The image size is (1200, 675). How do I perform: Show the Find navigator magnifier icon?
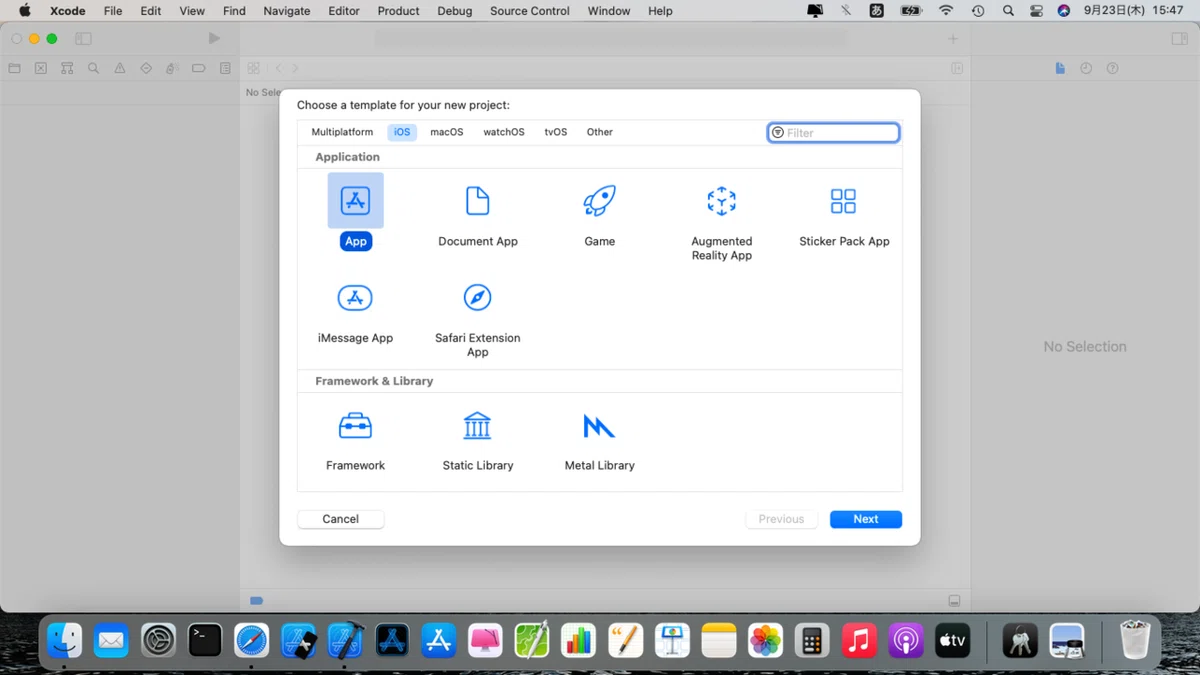pyautogui.click(x=93, y=68)
